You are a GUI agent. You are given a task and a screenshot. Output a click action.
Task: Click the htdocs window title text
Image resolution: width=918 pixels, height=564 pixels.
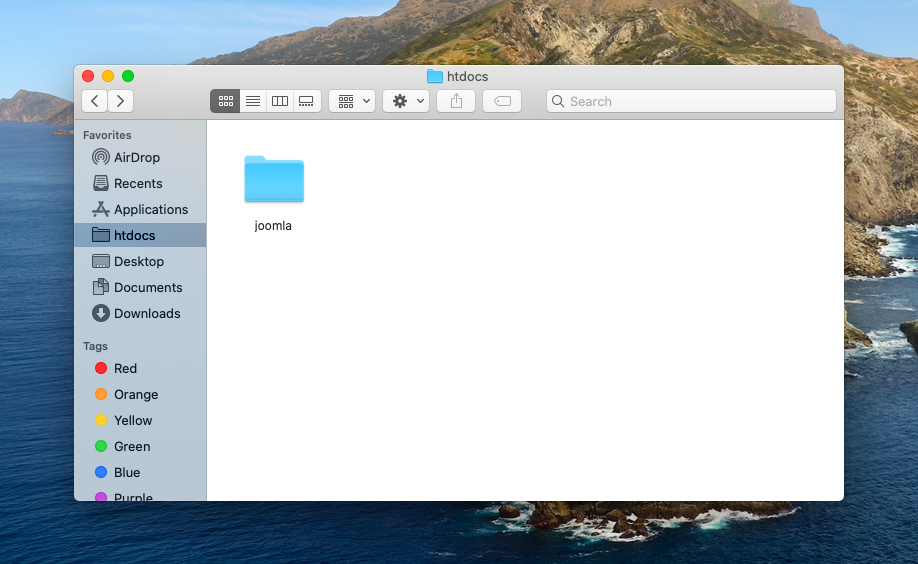467,77
